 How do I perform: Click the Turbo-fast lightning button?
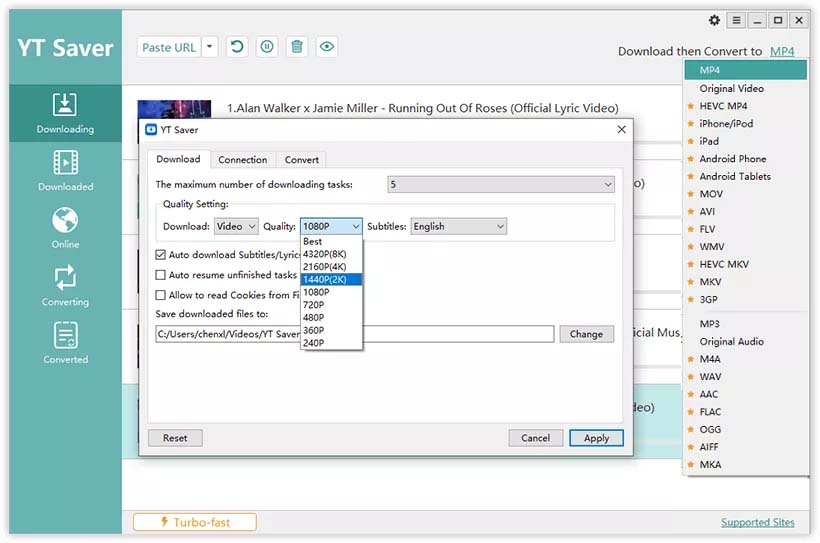[x=195, y=522]
